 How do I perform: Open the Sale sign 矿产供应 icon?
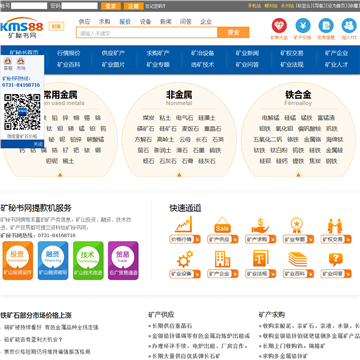pyautogui.click(x=222, y=224)
